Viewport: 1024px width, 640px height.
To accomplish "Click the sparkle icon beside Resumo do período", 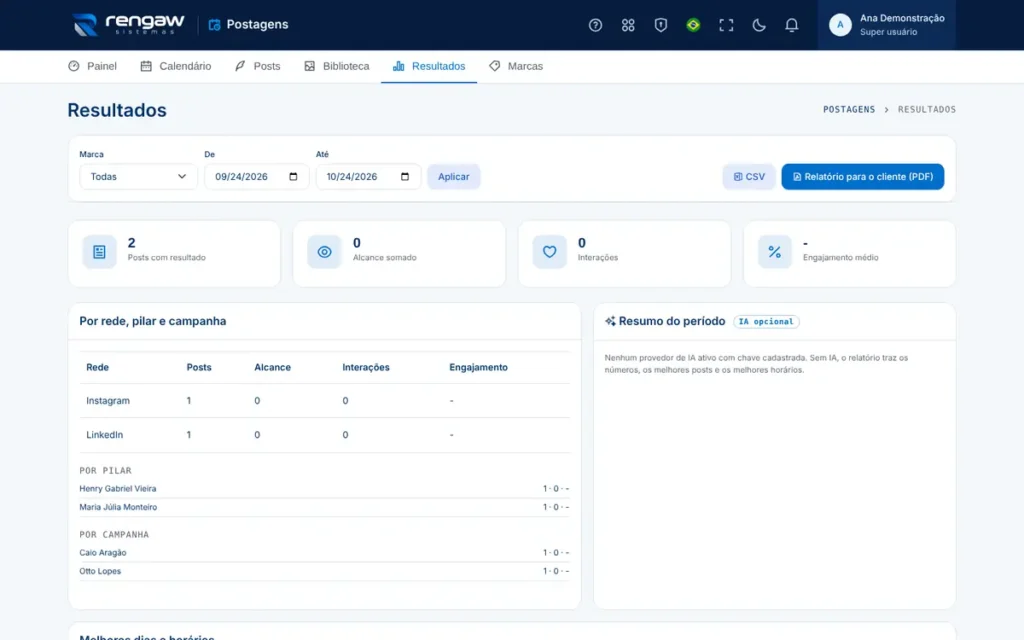I will pyautogui.click(x=610, y=321).
